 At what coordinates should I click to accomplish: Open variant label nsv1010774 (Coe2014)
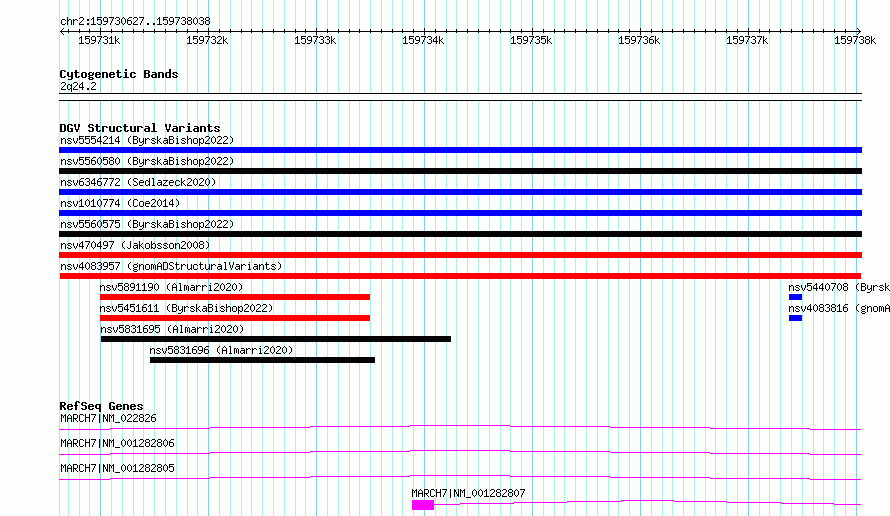point(120,203)
